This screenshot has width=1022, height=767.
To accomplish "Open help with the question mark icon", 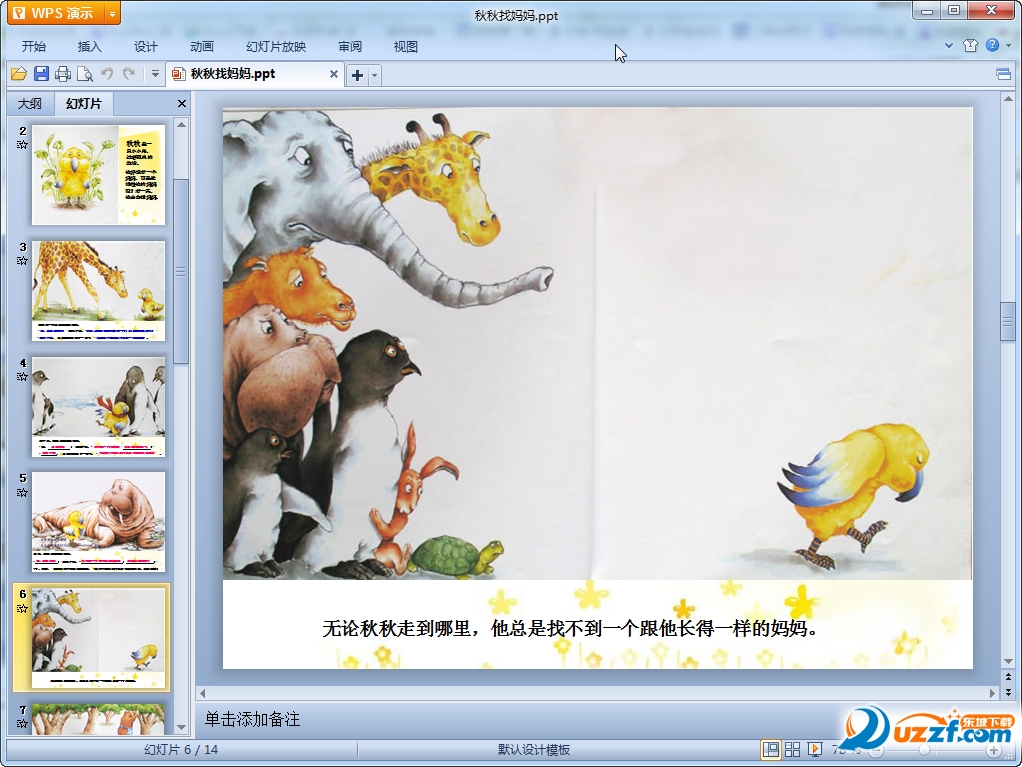I will pos(992,45).
